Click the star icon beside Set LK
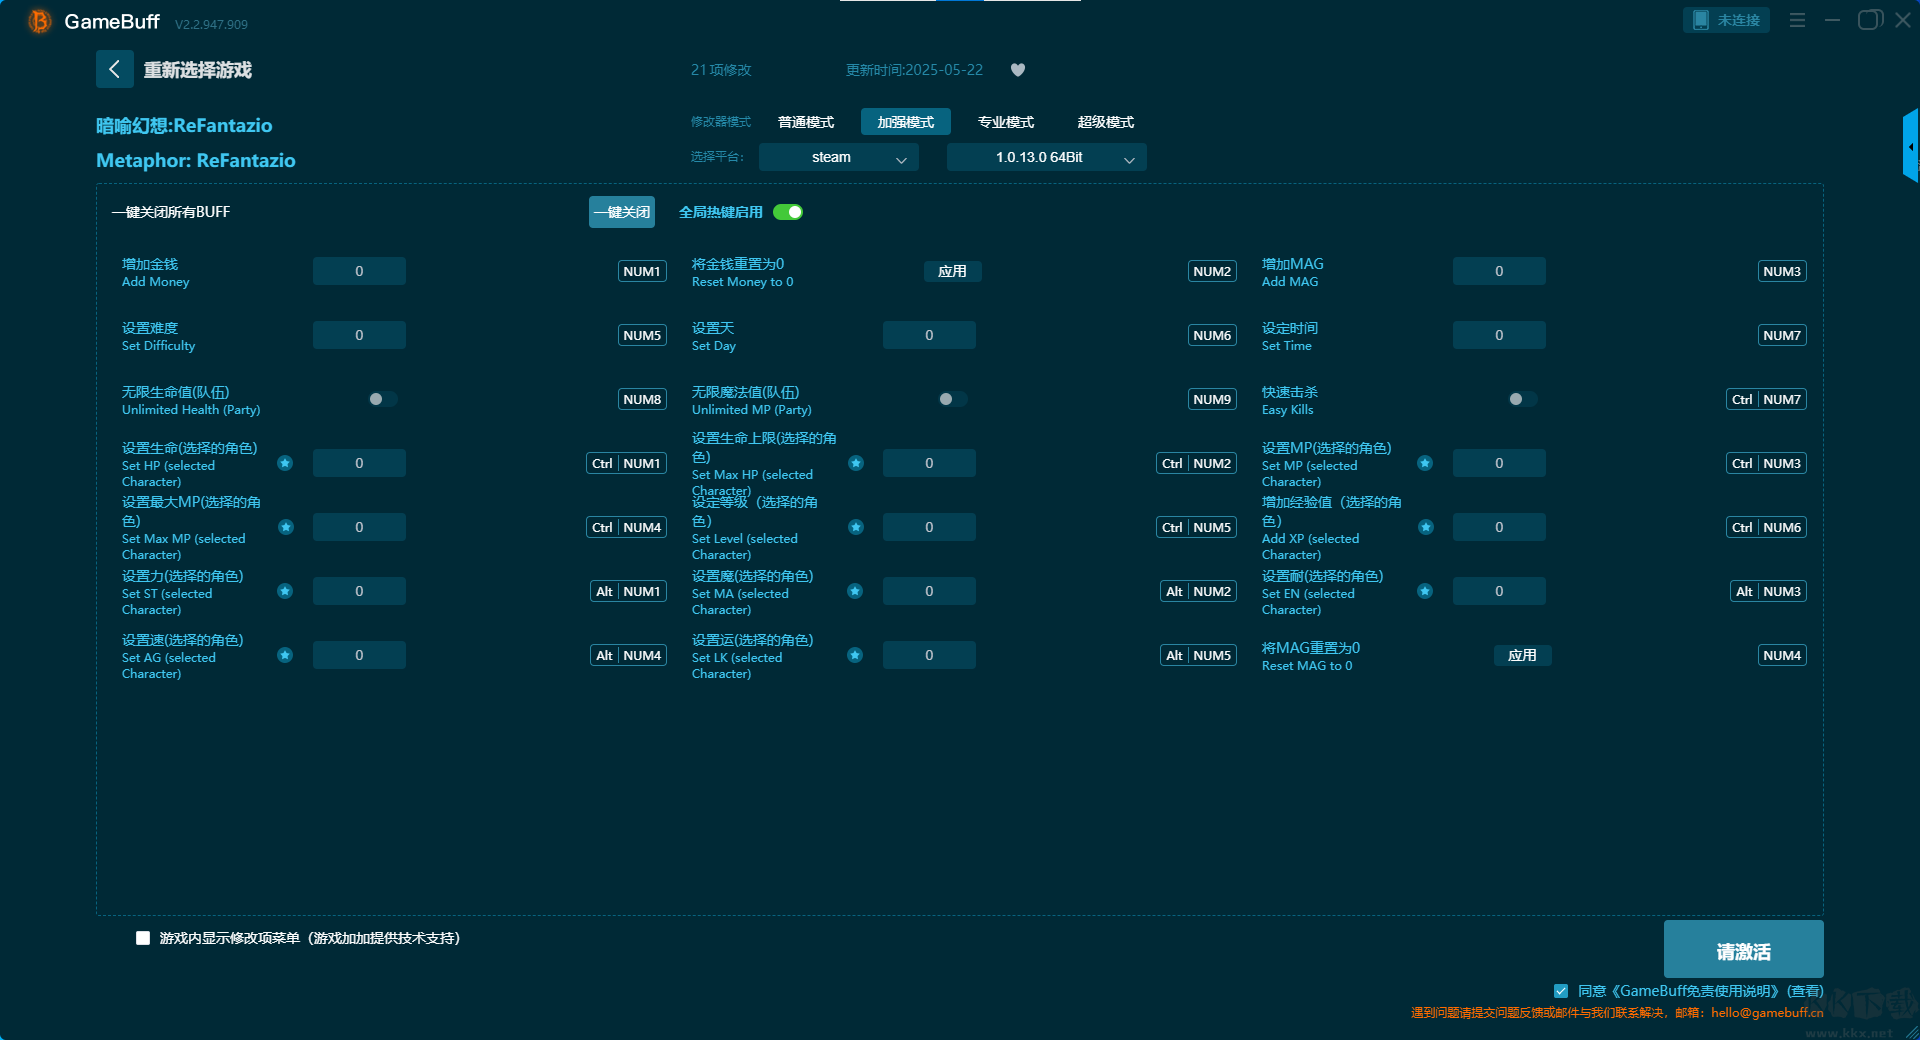This screenshot has height=1040, width=1920. tap(855, 655)
